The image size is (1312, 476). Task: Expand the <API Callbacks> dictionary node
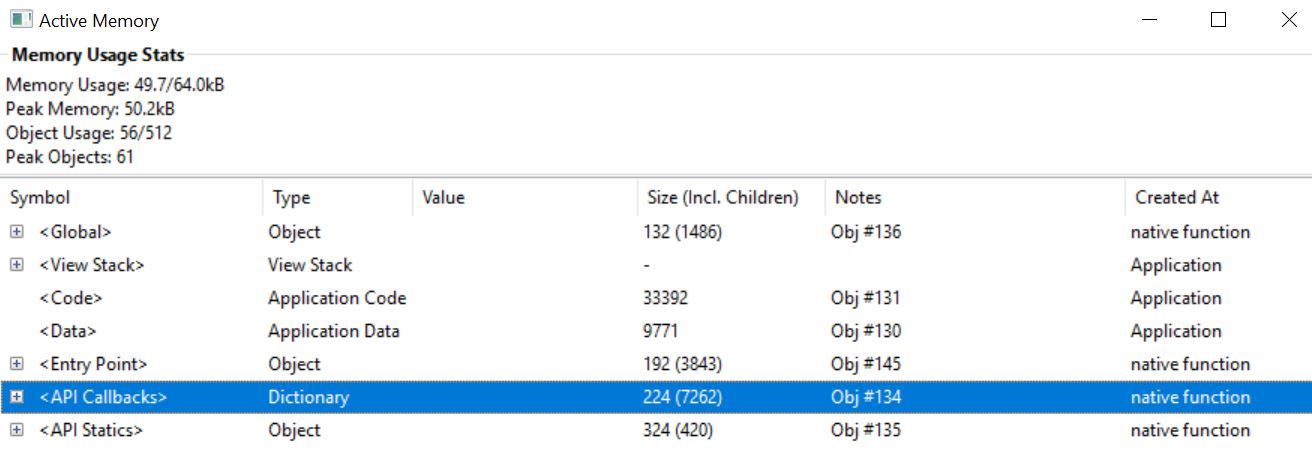[x=16, y=397]
